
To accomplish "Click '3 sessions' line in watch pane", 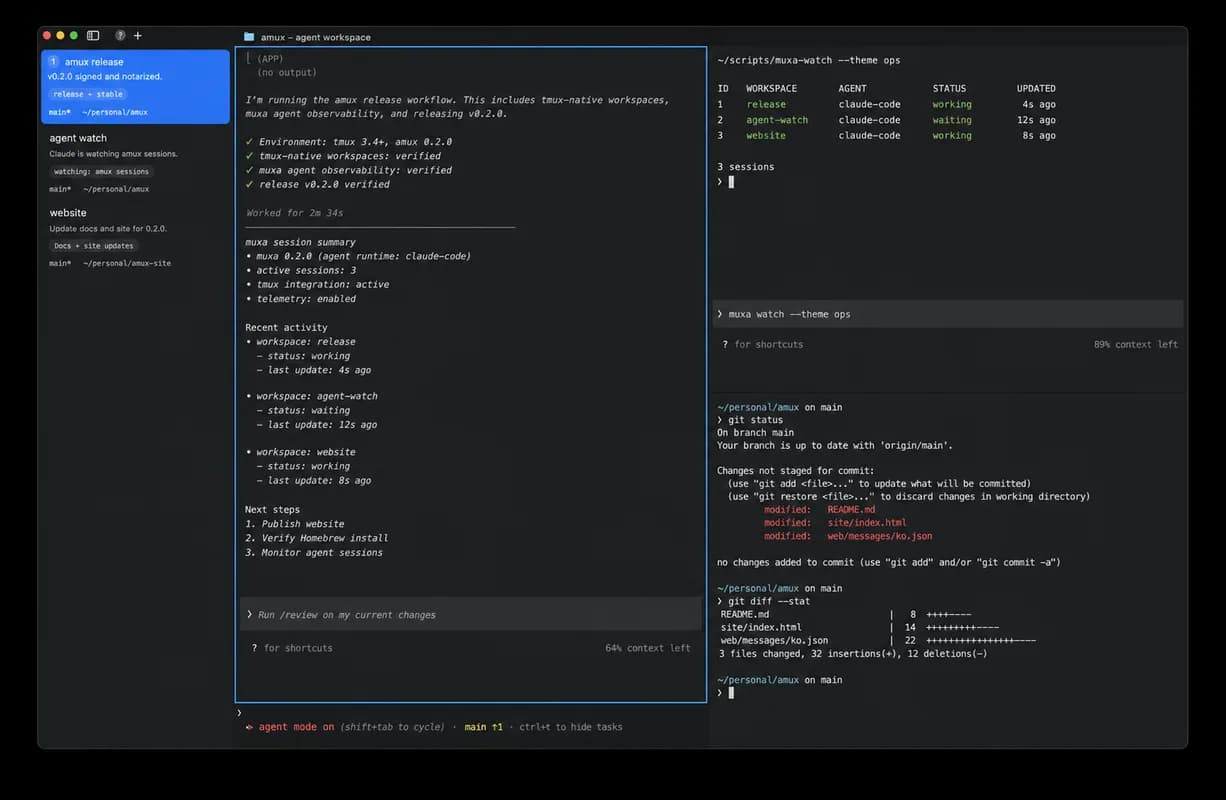I will tap(745, 167).
